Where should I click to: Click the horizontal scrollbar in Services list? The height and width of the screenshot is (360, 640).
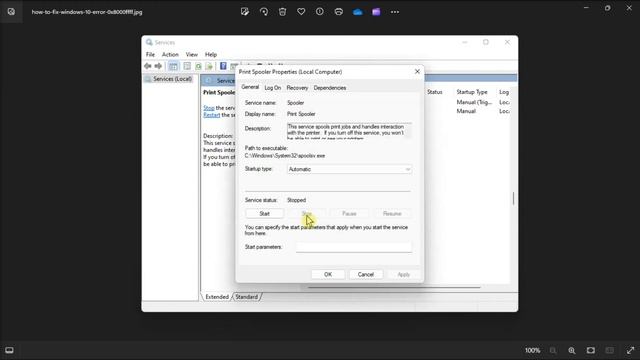pos(394,287)
